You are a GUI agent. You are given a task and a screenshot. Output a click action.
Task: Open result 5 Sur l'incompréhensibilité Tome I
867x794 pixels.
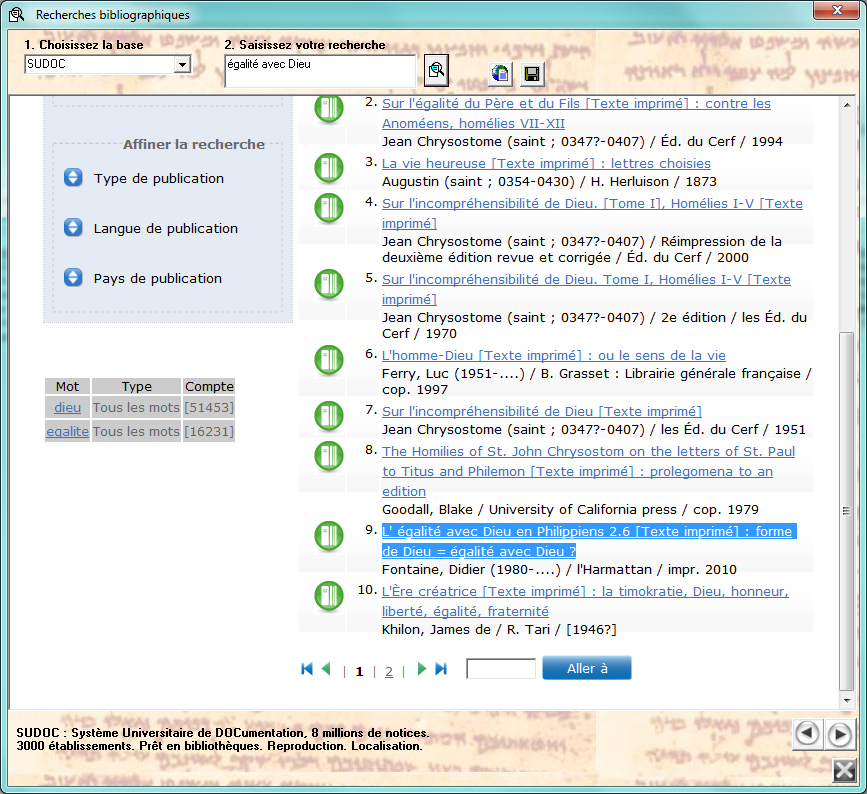pyautogui.click(x=586, y=289)
